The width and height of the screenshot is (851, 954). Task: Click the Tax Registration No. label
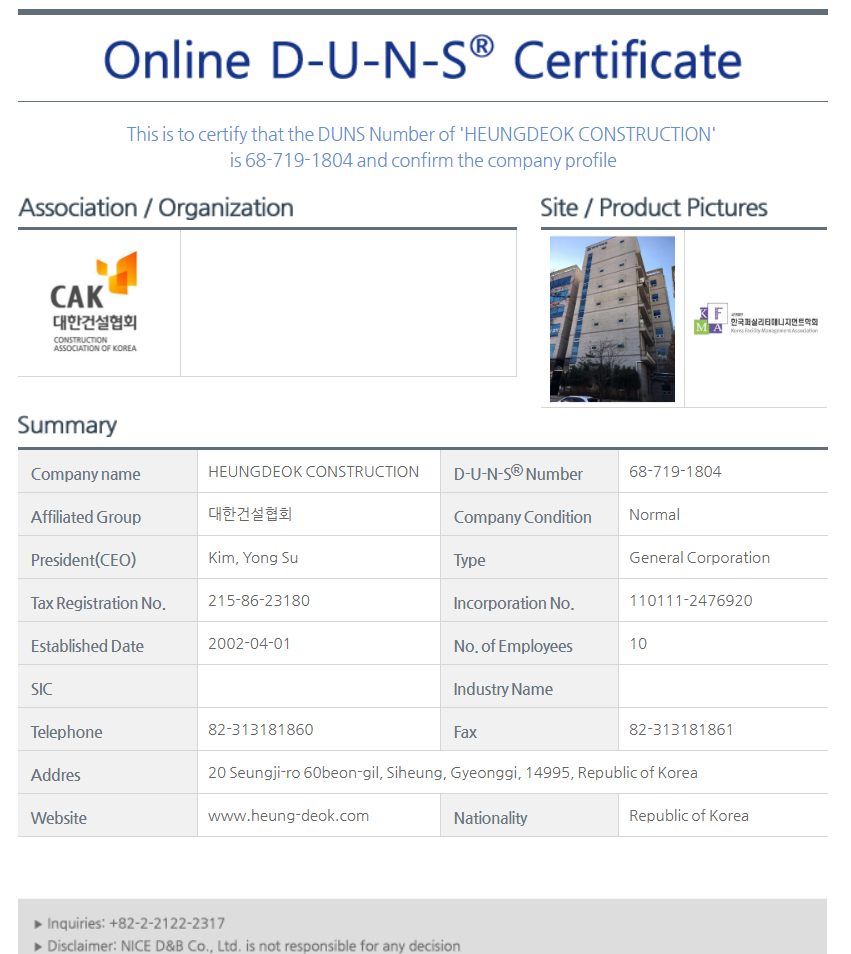click(99, 603)
